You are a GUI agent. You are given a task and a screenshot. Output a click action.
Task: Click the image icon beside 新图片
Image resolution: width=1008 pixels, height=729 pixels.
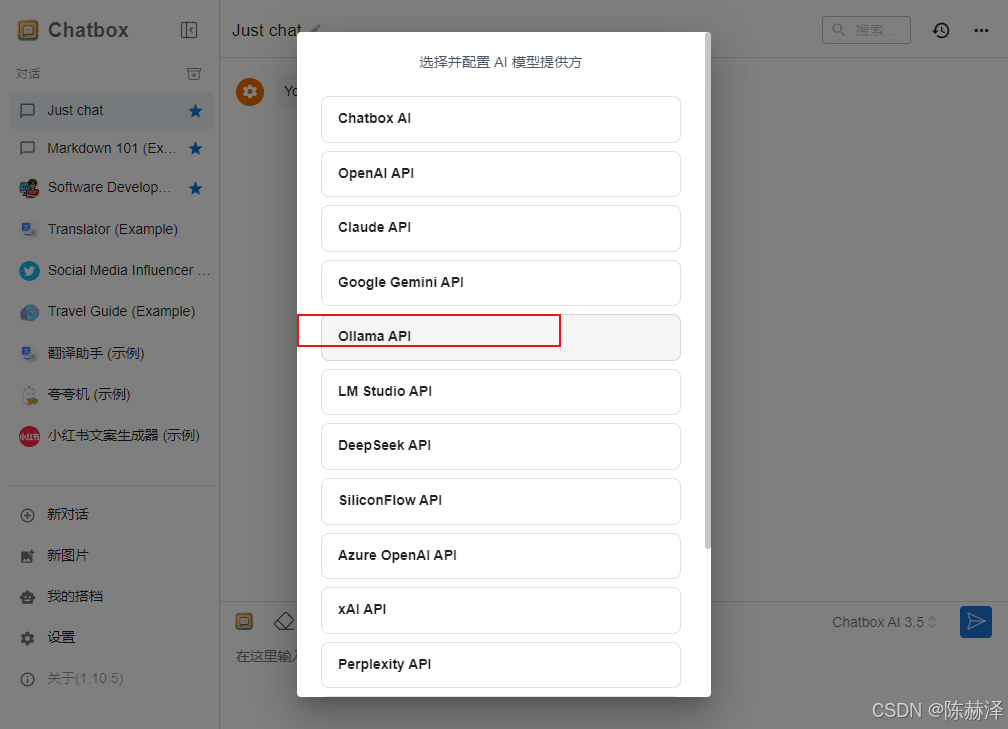28,557
